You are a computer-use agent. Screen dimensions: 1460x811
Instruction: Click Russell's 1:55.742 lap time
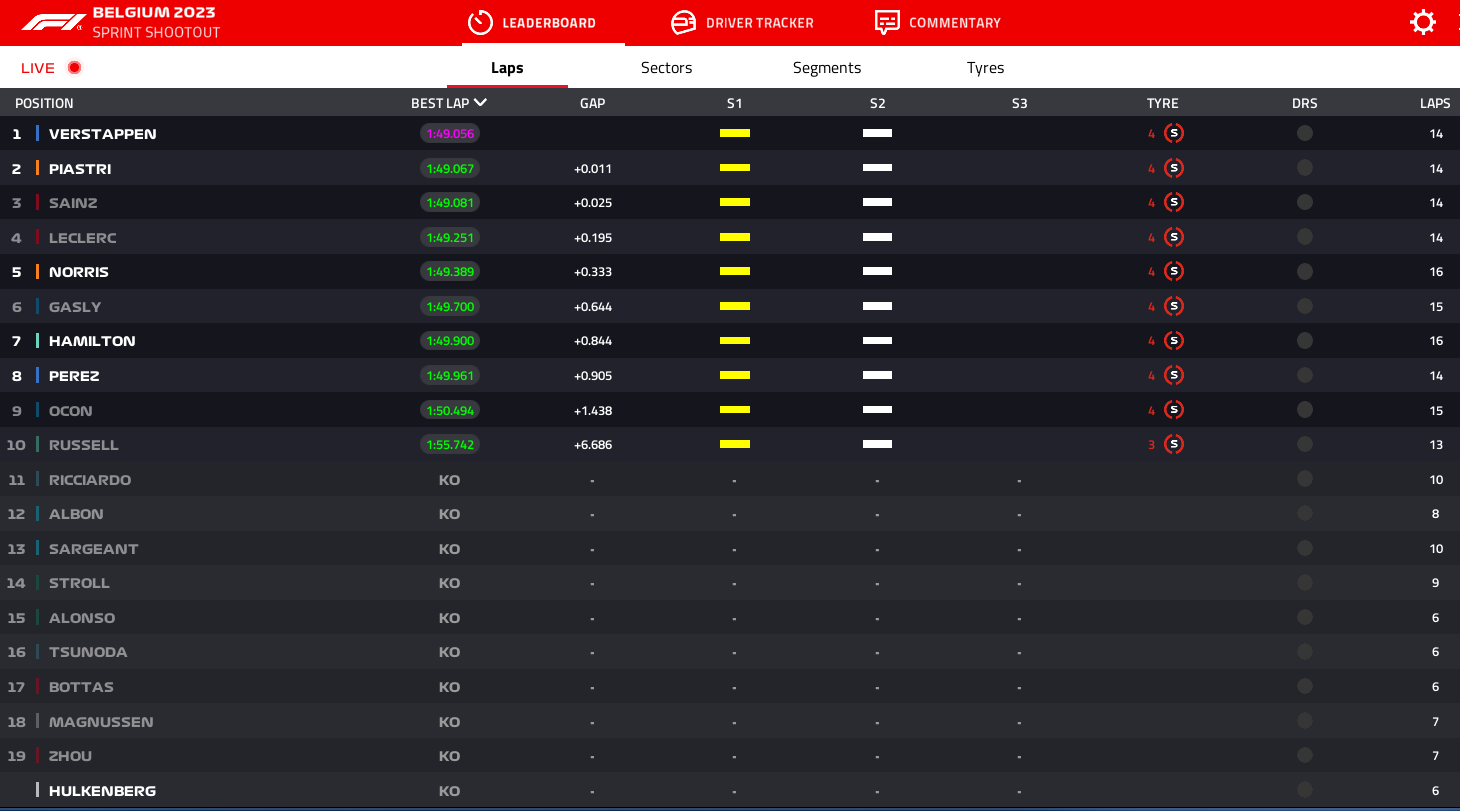pos(450,444)
